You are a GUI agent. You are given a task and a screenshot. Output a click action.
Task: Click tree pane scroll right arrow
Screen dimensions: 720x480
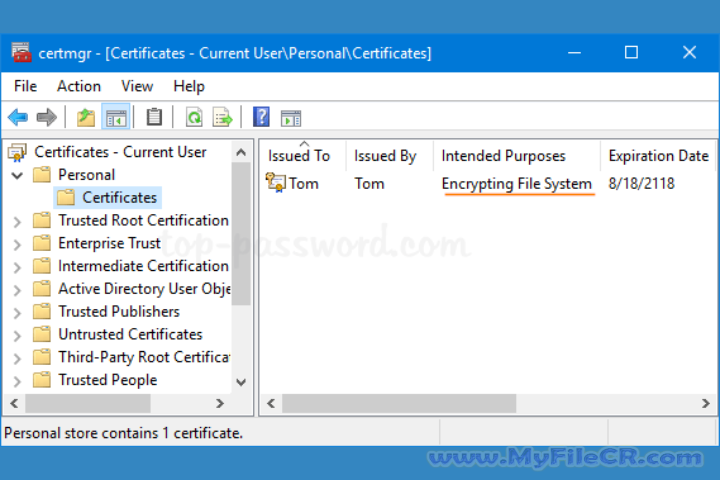(x=220, y=403)
